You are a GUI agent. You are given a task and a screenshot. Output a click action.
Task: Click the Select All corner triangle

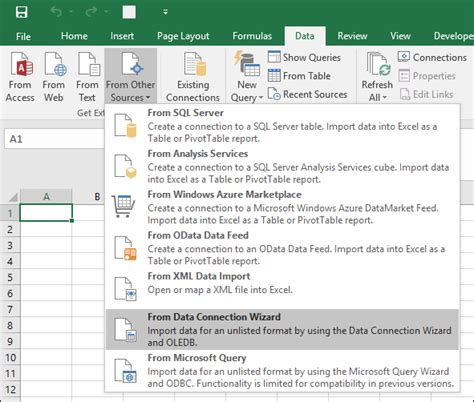click(13, 197)
